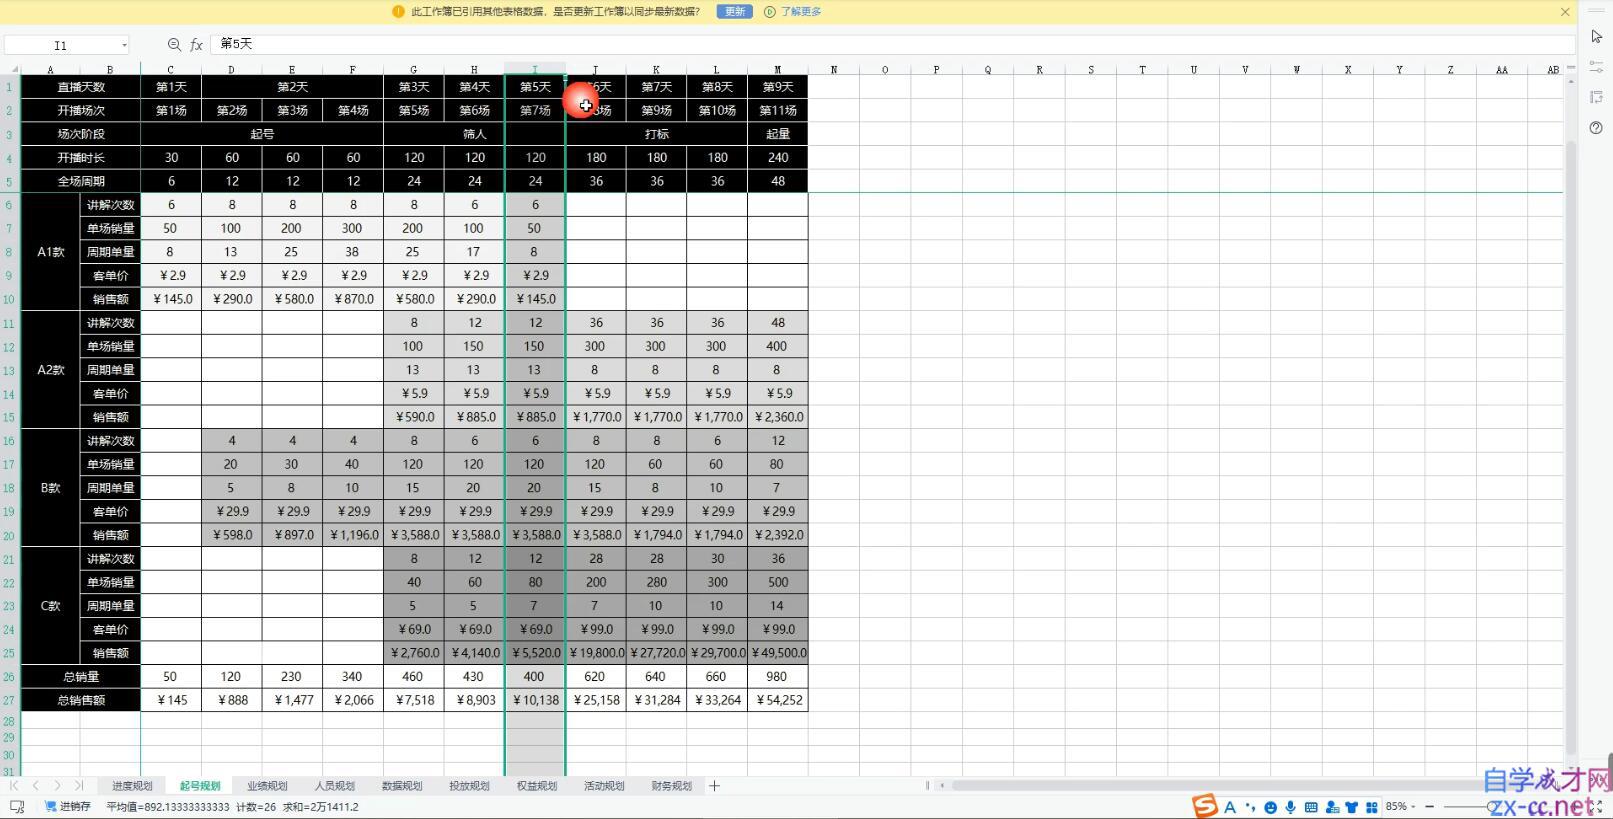Screen dimensions: 1613x819
Task: Select column N header
Action: [833, 70]
